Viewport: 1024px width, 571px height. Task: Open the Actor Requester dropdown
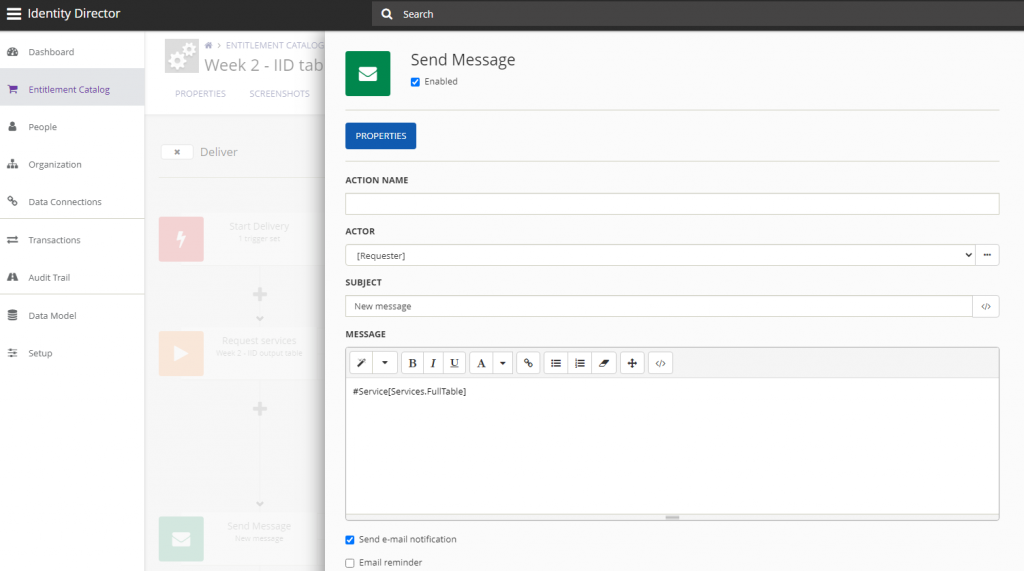(660, 255)
